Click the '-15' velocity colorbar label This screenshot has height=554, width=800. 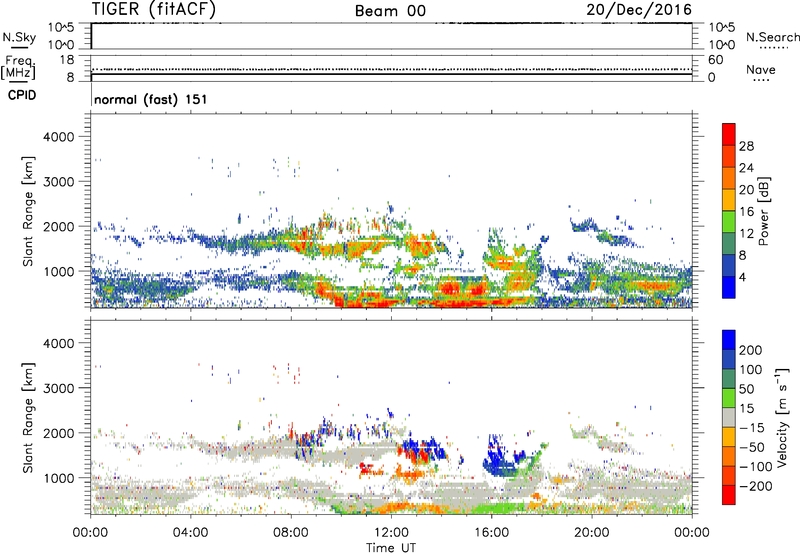[x=752, y=427]
